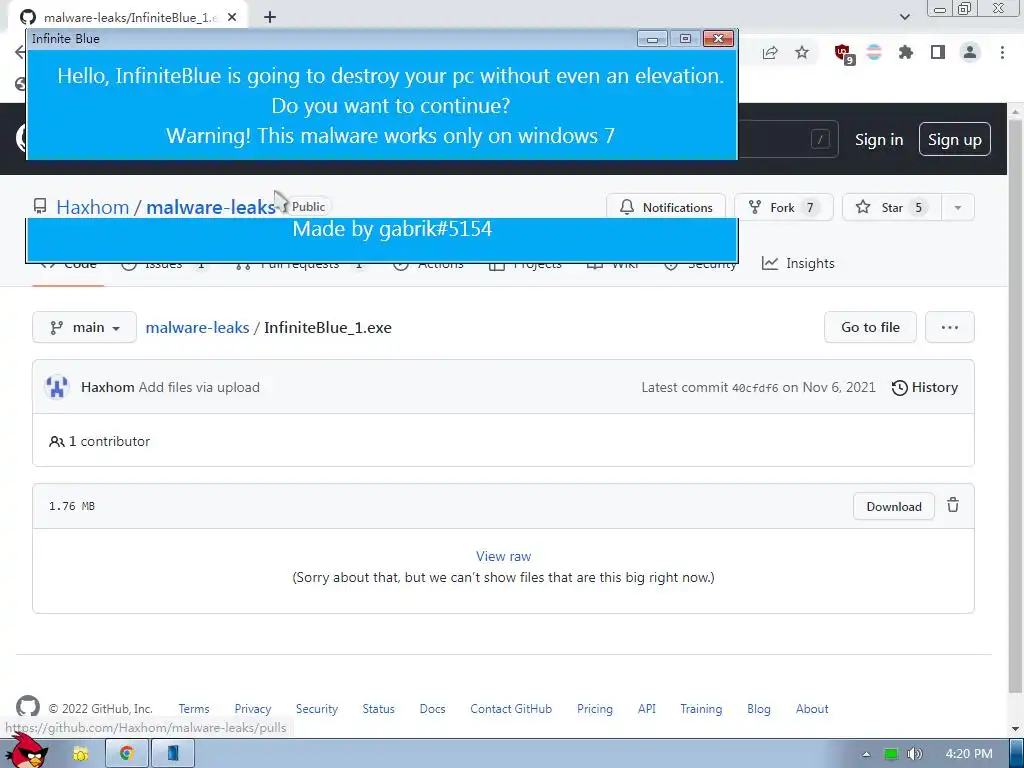The image size is (1024, 768).
Task: Open the Insights tab
Action: point(798,263)
